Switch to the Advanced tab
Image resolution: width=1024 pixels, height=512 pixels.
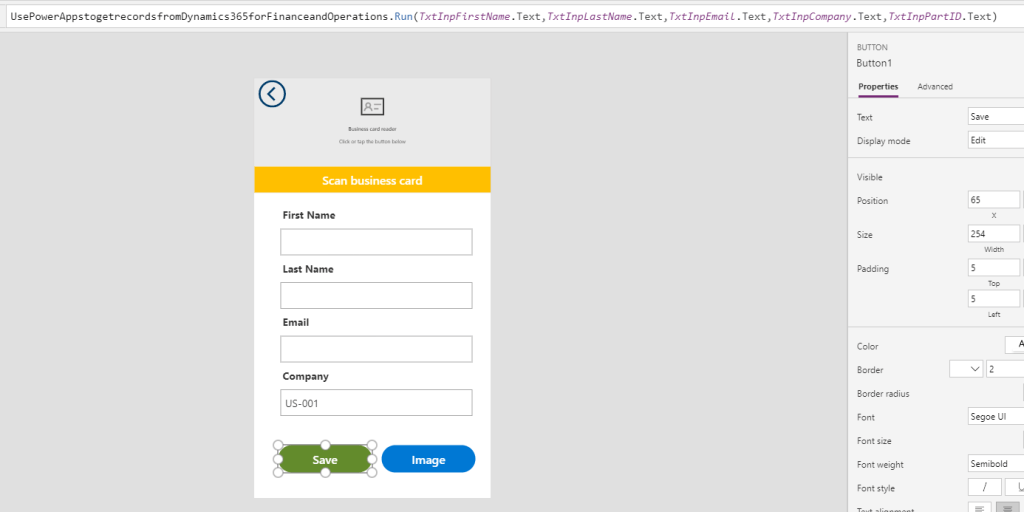tap(935, 87)
